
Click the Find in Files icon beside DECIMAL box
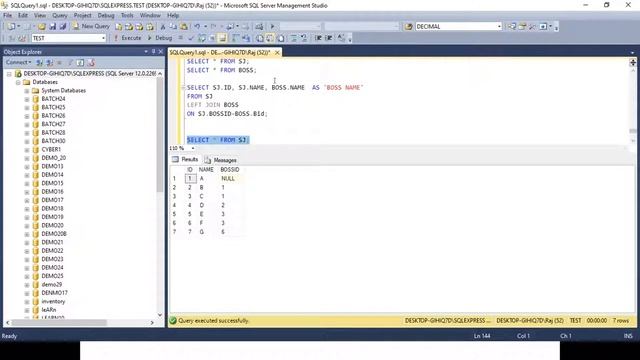[x=408, y=27]
